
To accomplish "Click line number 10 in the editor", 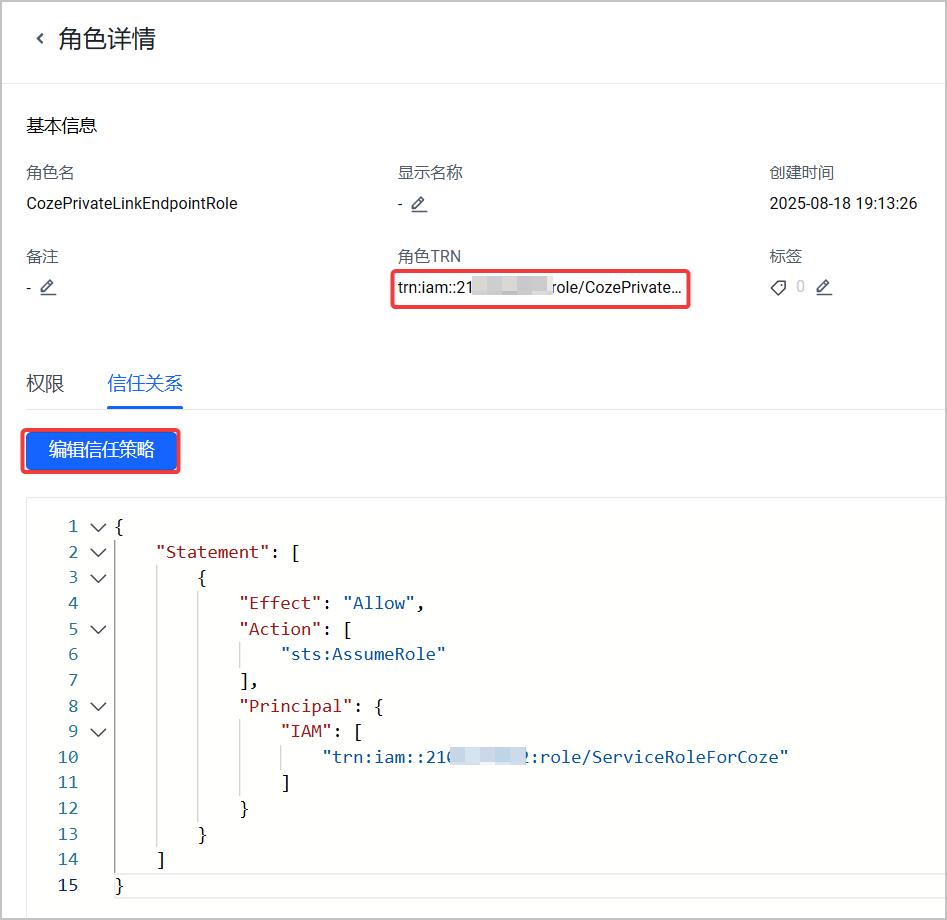I will 68,758.
